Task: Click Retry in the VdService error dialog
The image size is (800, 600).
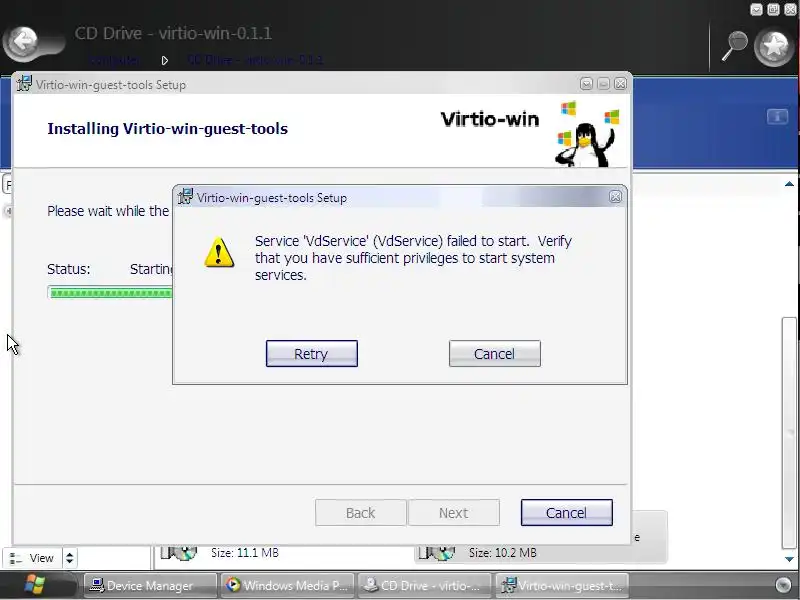Action: (311, 354)
